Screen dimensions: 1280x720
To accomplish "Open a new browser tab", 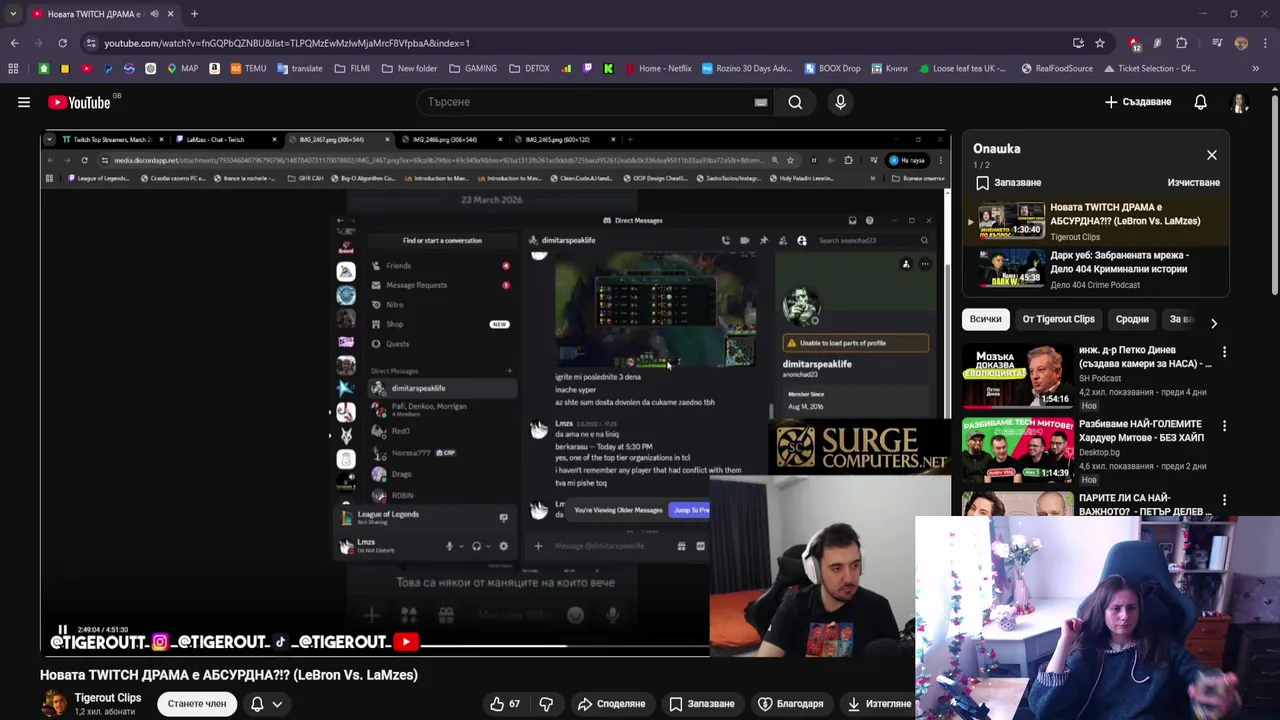I will coord(194,14).
